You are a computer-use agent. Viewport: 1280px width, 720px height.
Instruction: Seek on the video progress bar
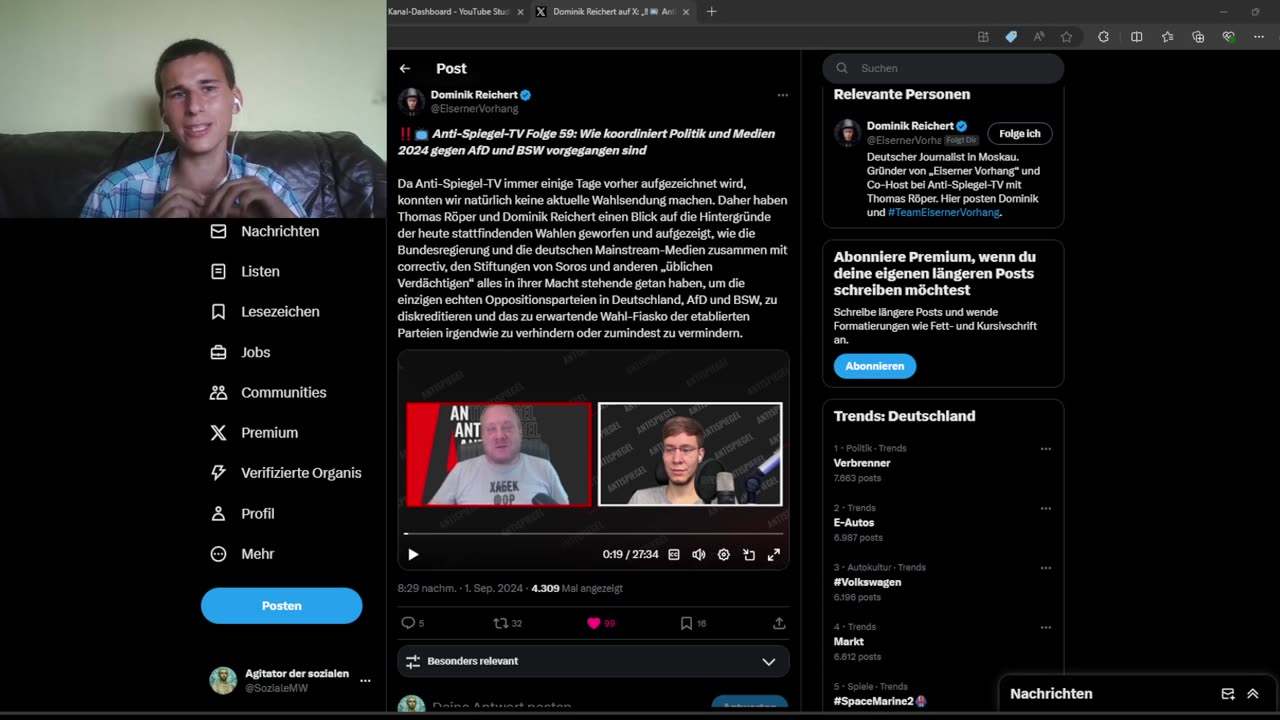(593, 534)
